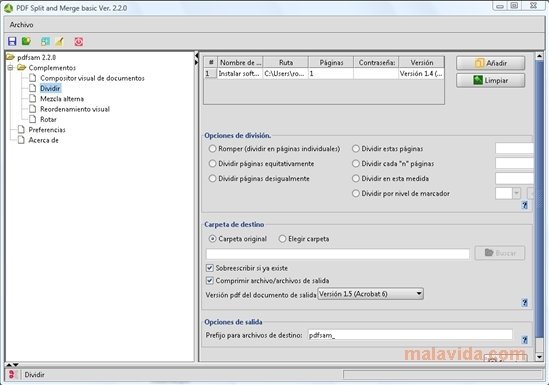Screen dimensions: 549x385
Task: Click the Páginas column header
Action: click(x=331, y=62)
